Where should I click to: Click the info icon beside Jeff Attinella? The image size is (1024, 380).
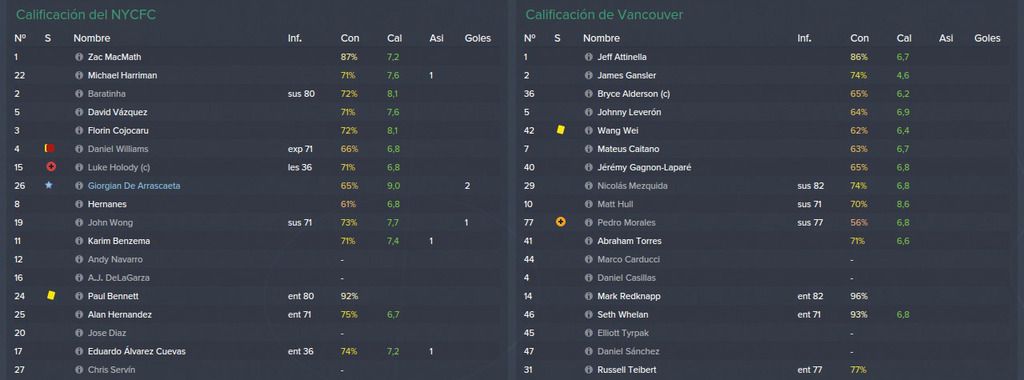click(x=588, y=57)
